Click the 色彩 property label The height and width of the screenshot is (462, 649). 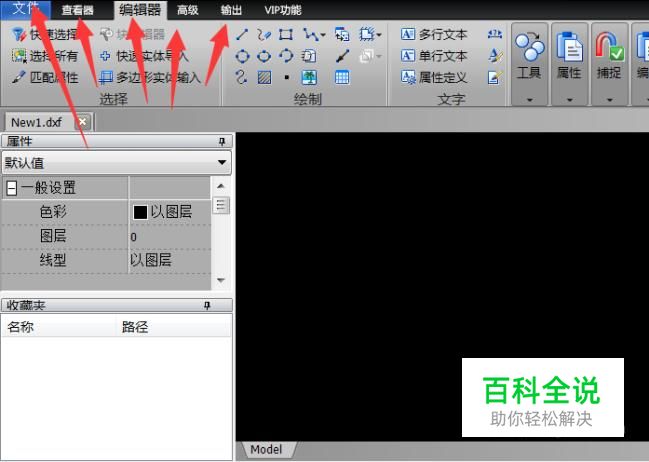(x=53, y=212)
